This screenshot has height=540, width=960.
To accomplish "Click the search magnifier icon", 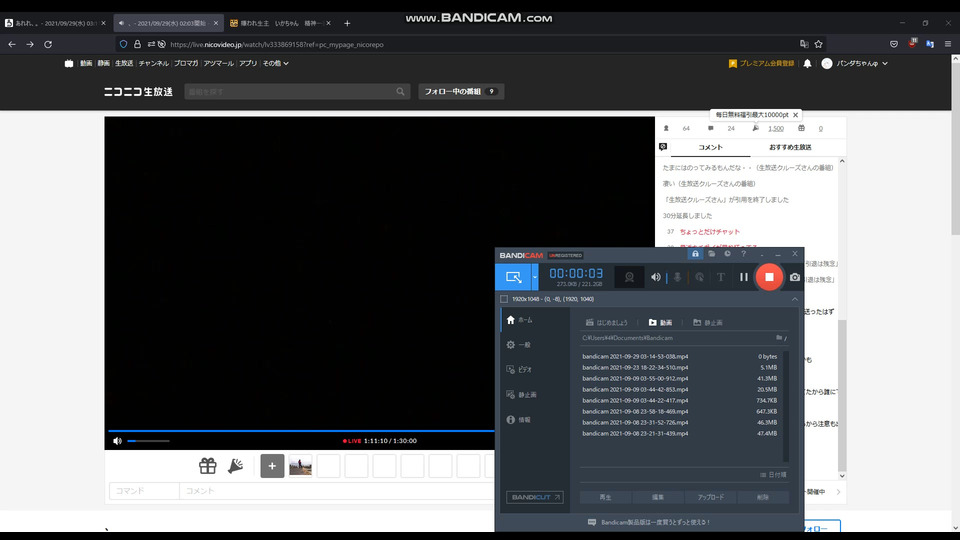I will click(400, 91).
